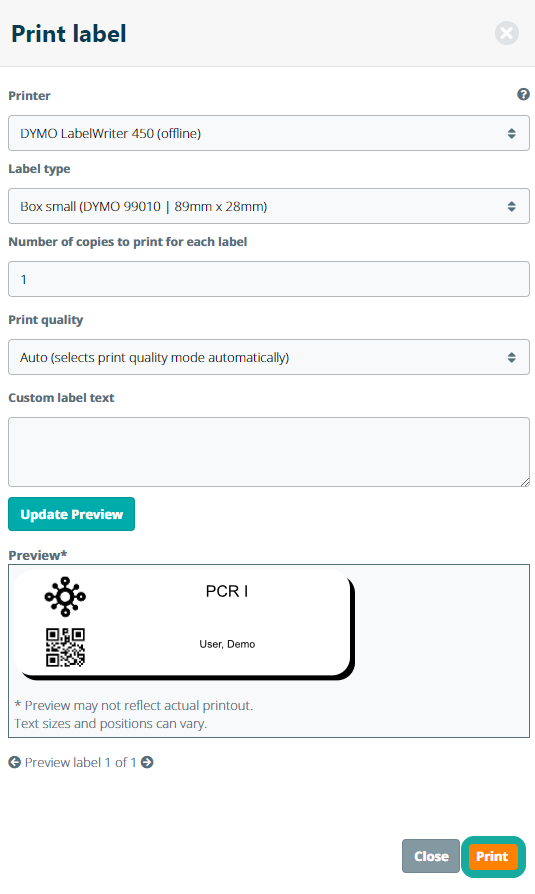Open the Printer dropdown
Viewport: 535px width, 894px height.
269,133
